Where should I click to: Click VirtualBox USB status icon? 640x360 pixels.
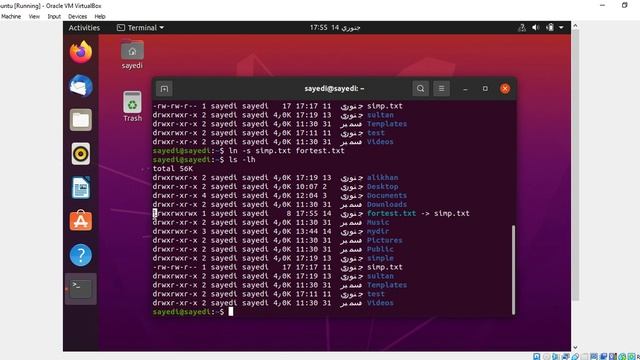coord(575,357)
